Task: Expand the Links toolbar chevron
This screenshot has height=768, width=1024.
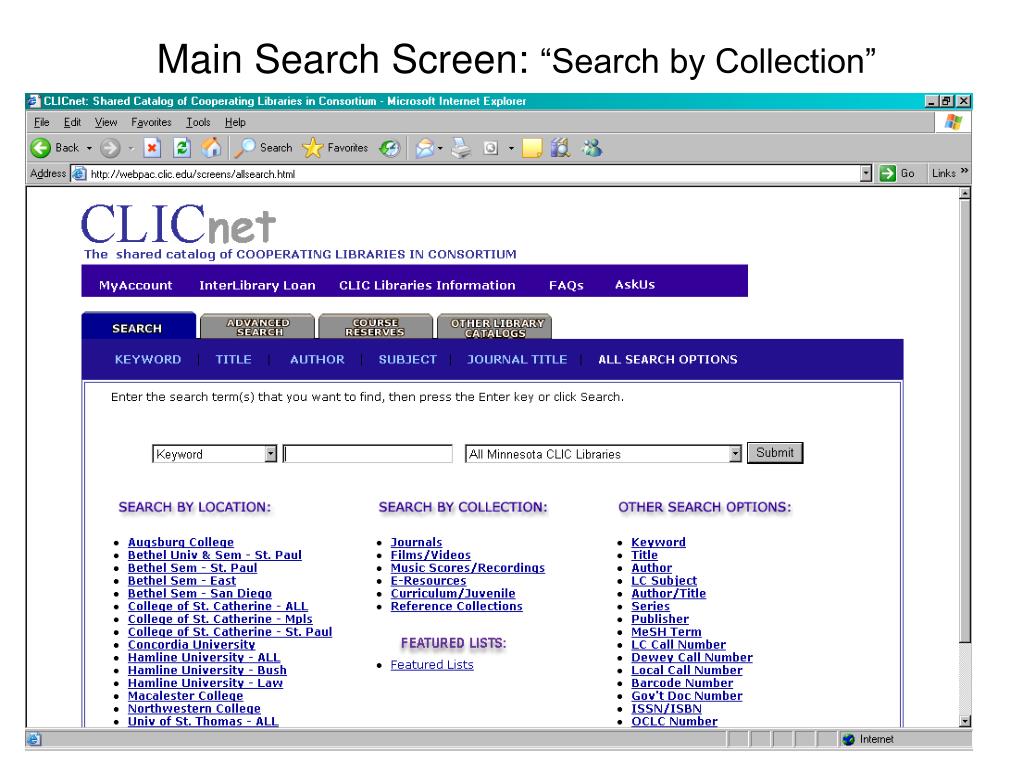Action: pyautogui.click(x=965, y=171)
